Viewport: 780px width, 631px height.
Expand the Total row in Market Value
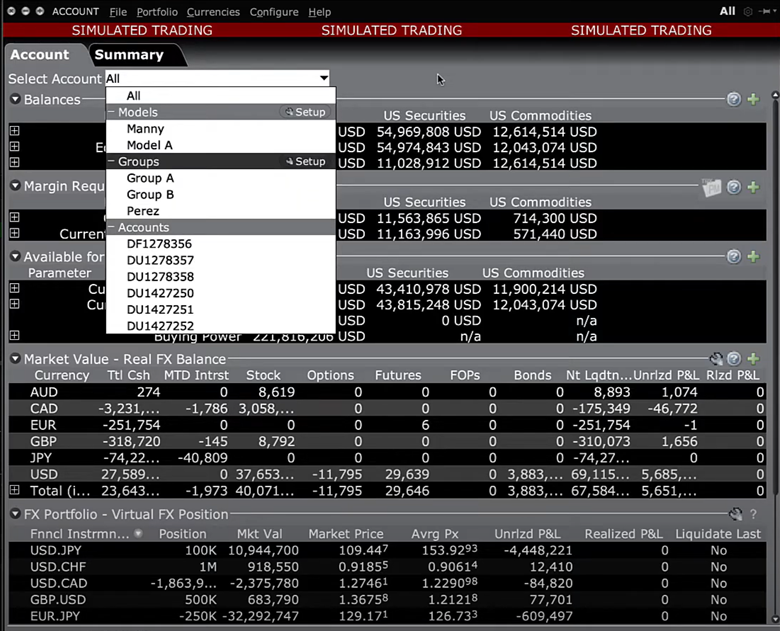point(14,490)
